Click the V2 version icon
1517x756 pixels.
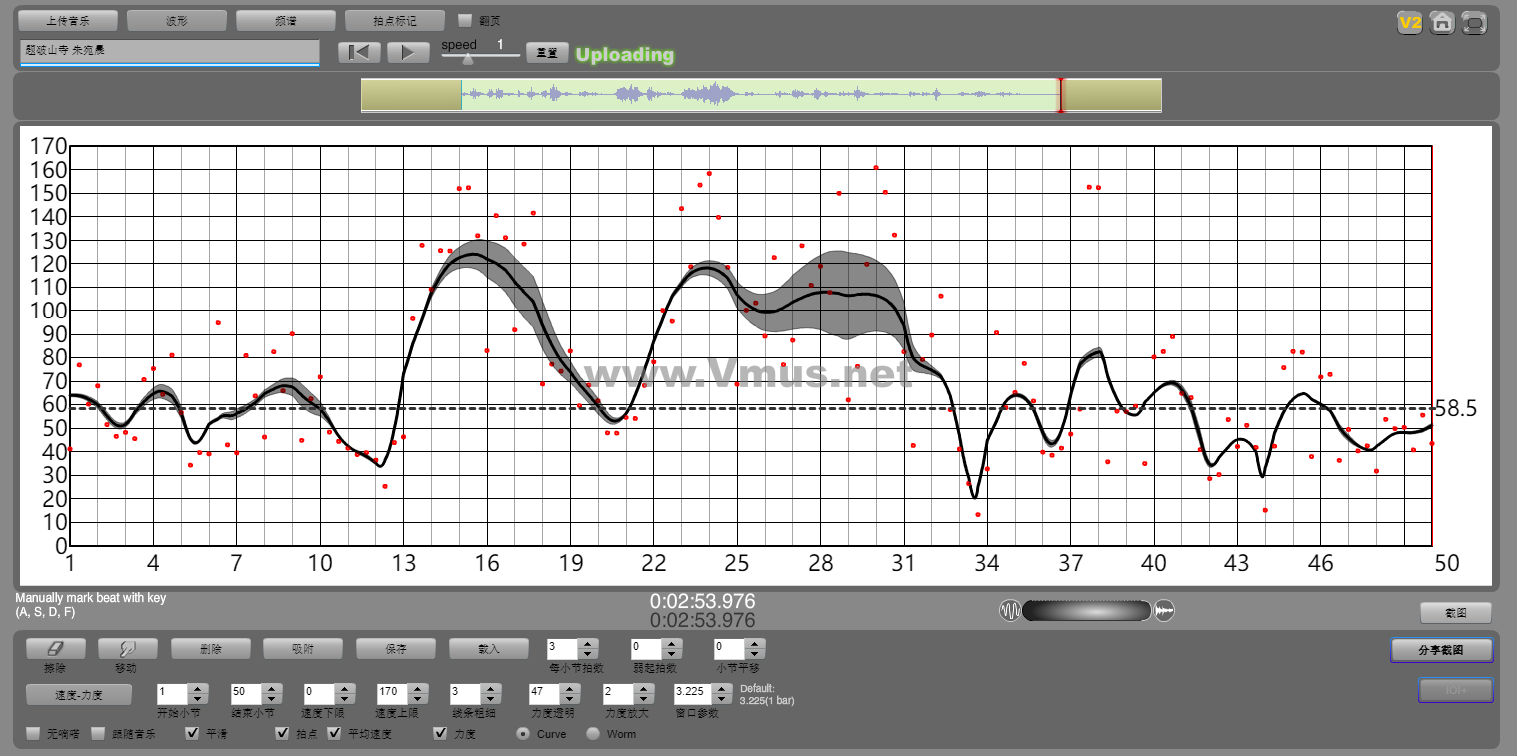pos(1410,23)
